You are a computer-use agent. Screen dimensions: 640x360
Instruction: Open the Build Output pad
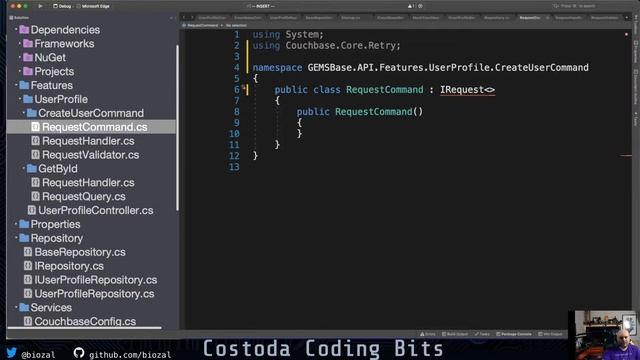click(x=455, y=334)
